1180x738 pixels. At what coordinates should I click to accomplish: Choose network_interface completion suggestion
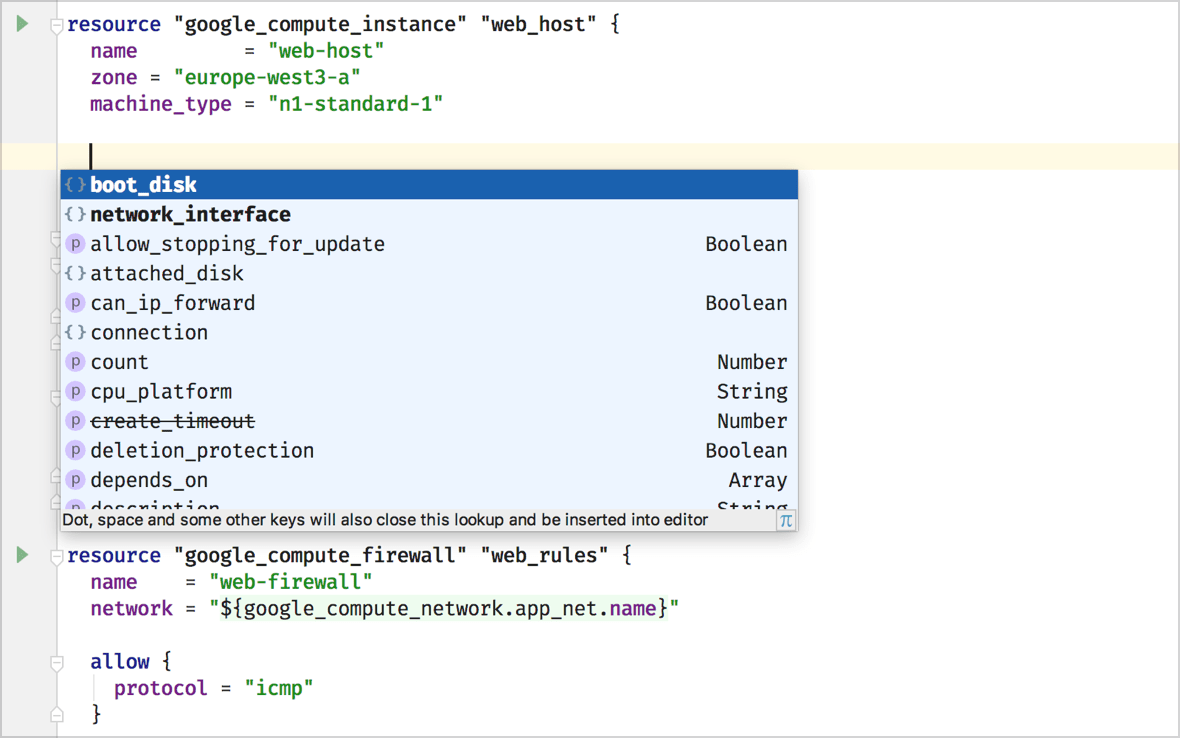(190, 214)
